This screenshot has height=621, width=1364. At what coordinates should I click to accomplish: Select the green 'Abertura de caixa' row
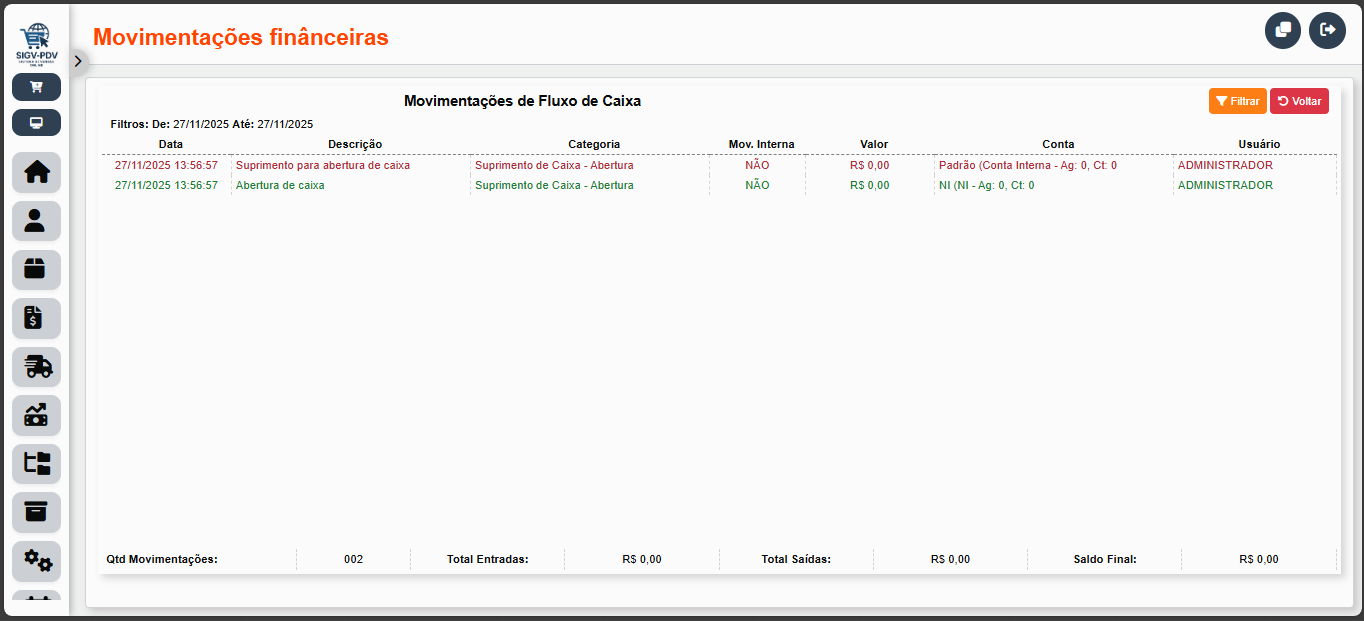coord(280,185)
